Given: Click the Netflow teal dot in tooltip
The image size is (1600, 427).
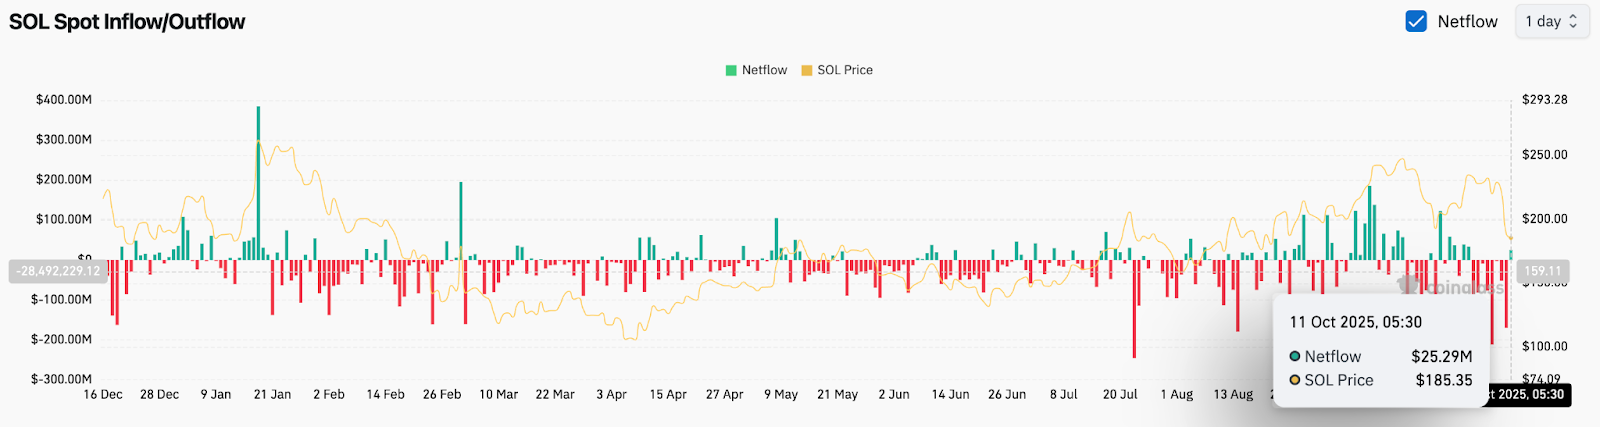Looking at the screenshot, I should [x=1295, y=356].
